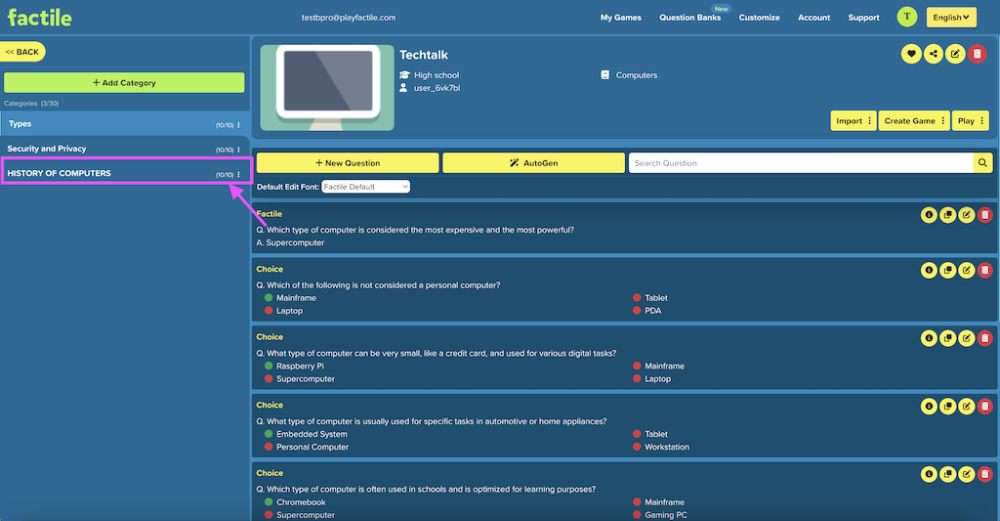1000x521 pixels.
Task: Delete the personal computer question
Action: 985,270
